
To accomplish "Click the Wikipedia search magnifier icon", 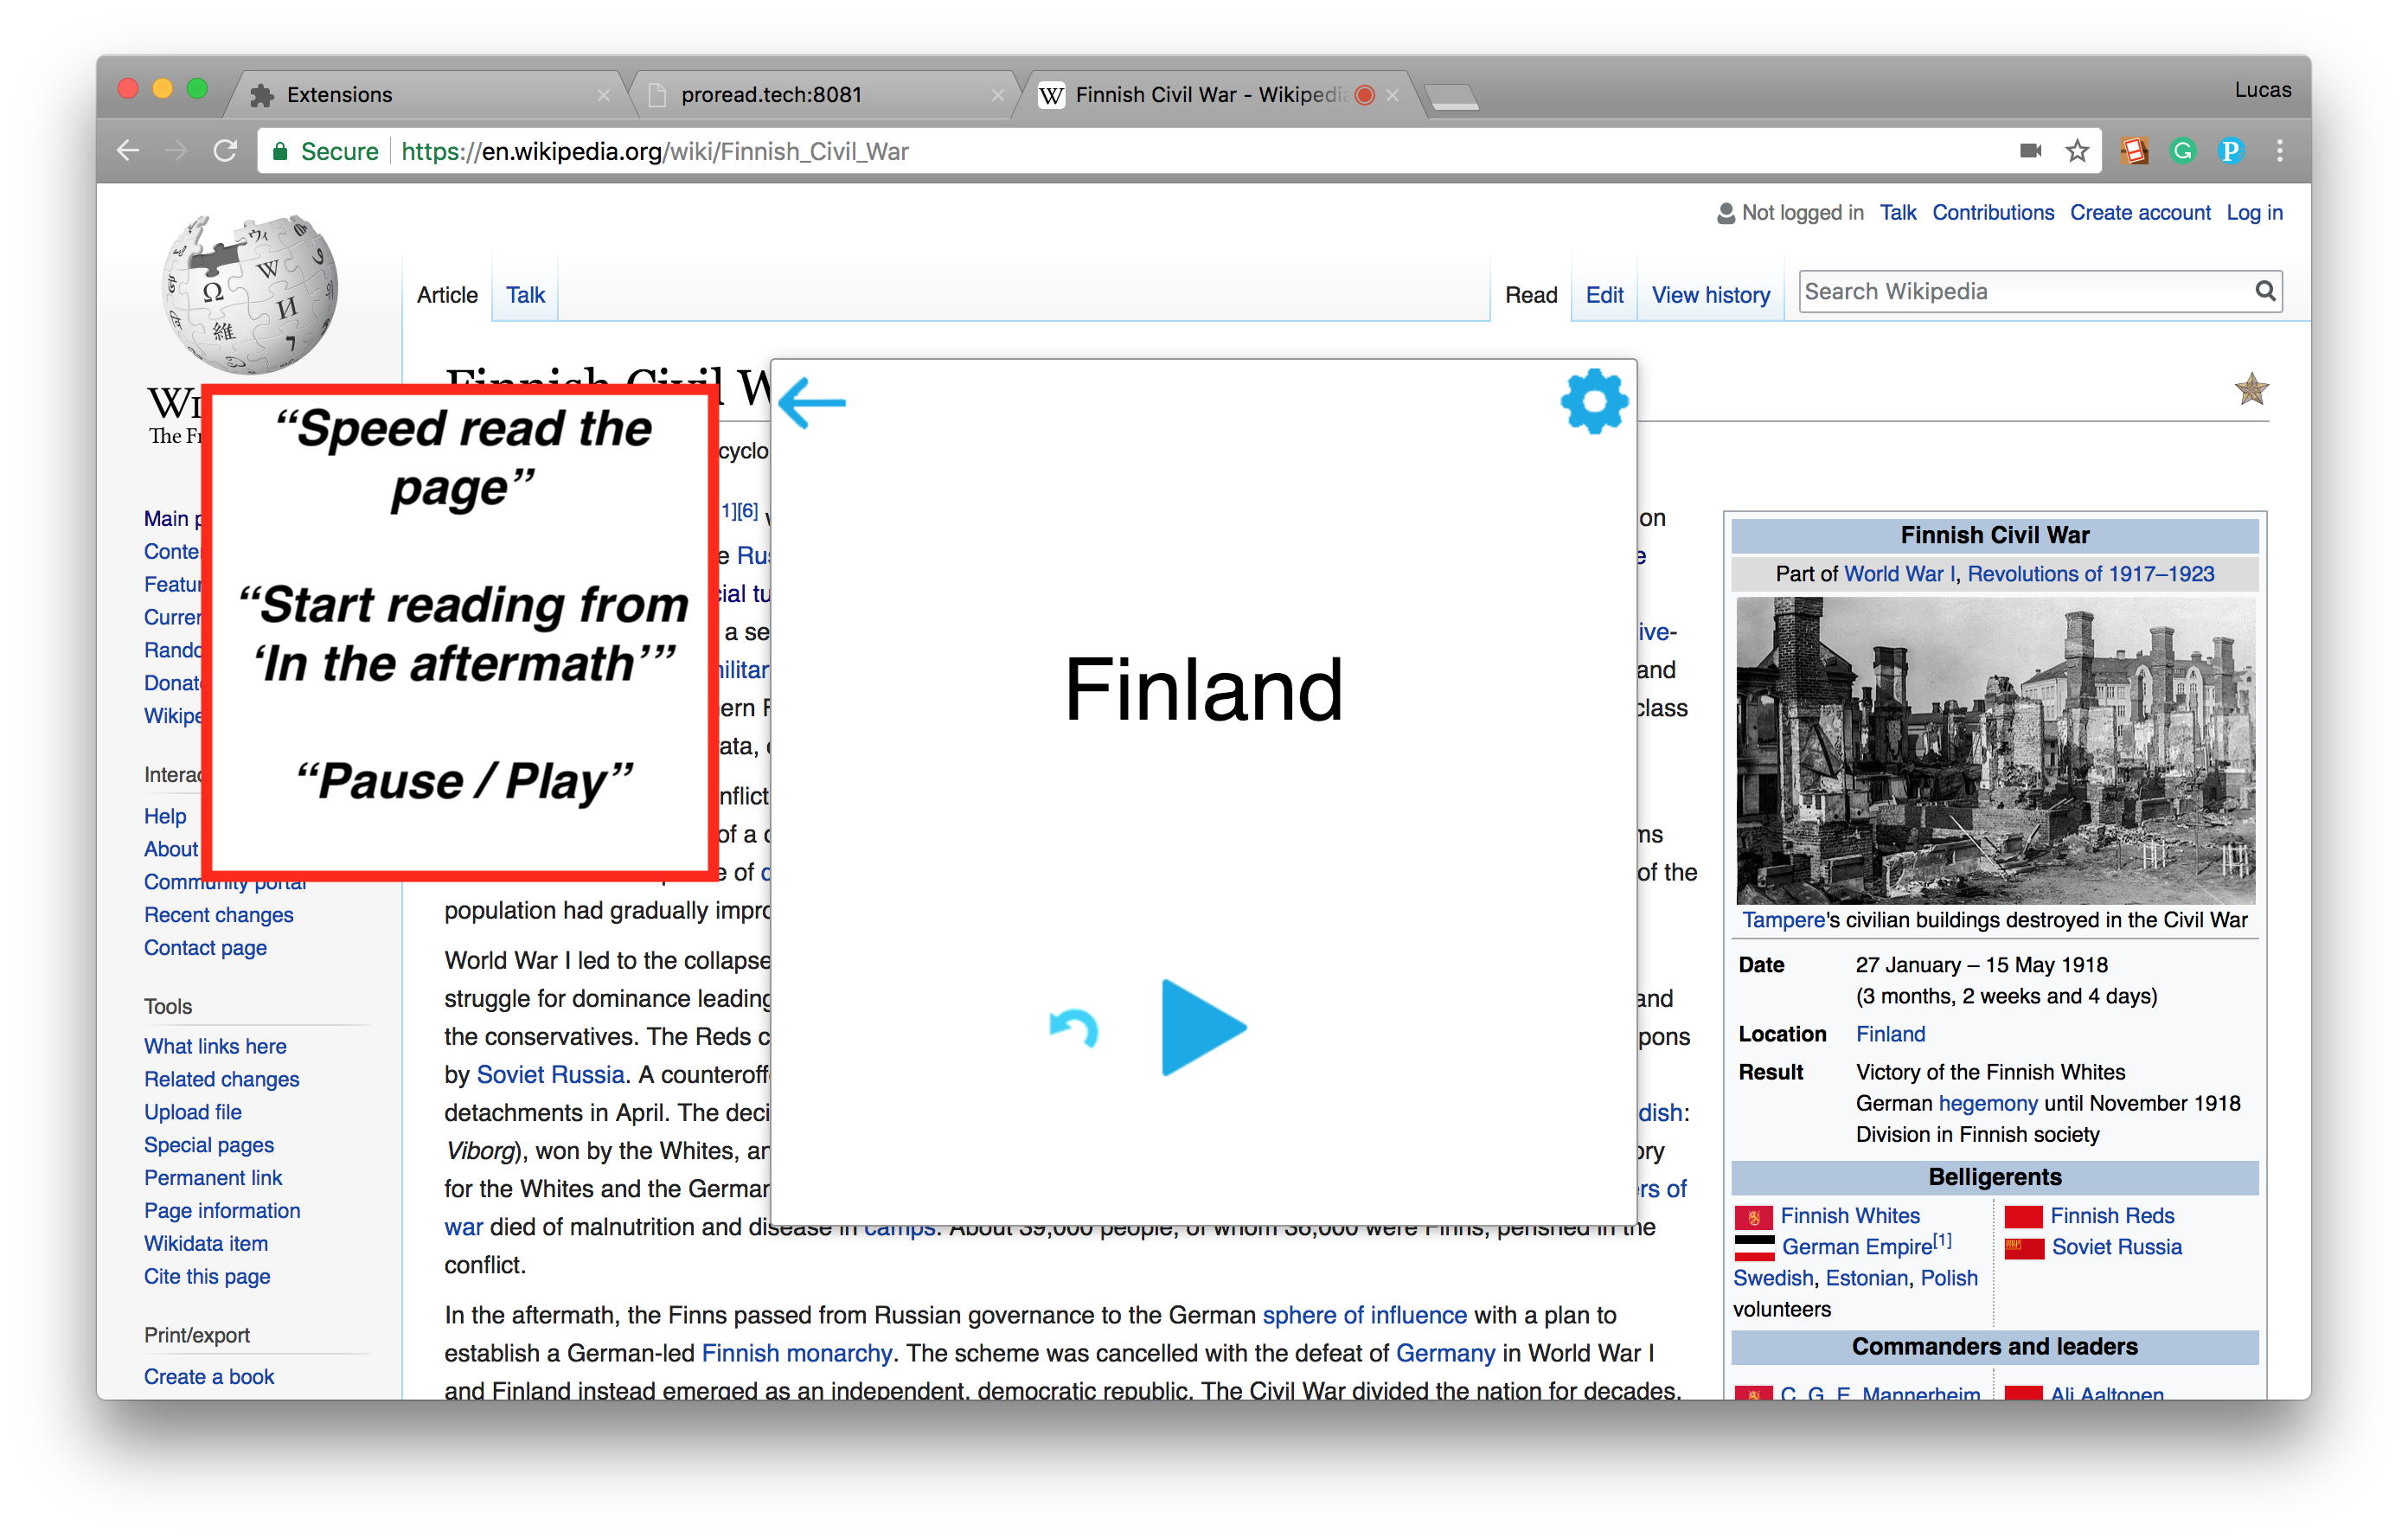I will pos(2265,291).
